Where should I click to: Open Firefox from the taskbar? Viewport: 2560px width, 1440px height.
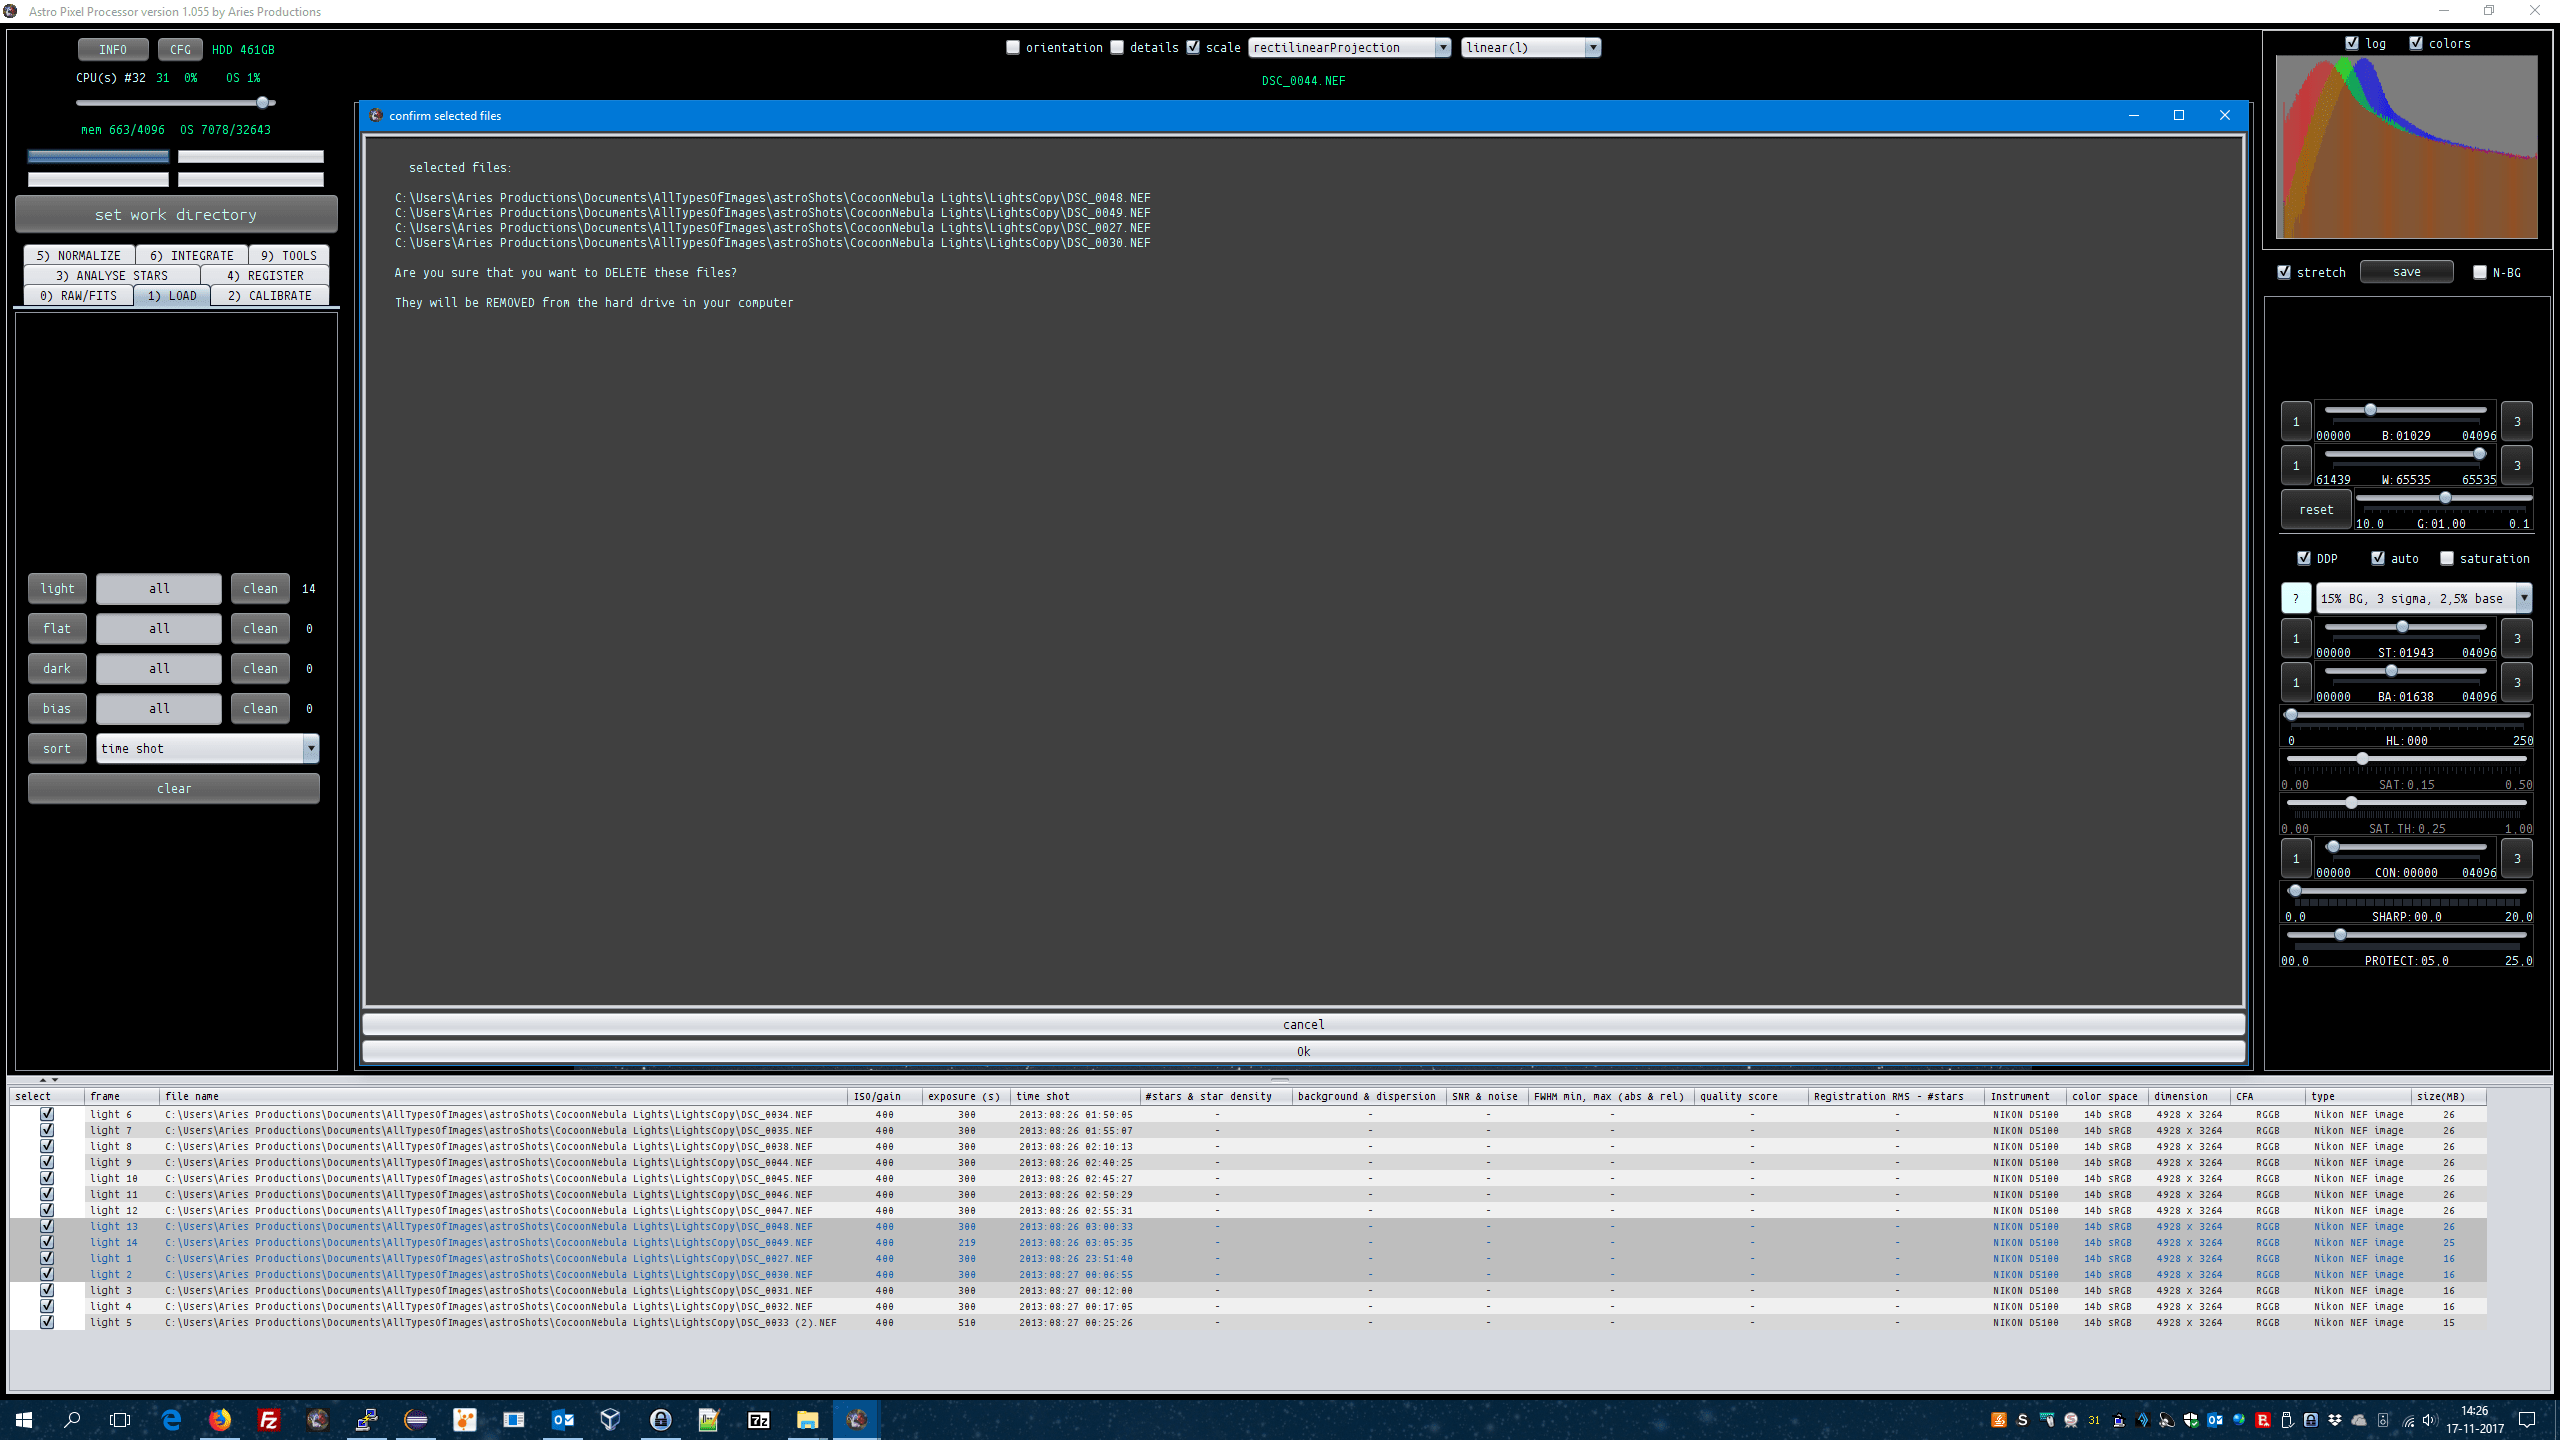220,1419
